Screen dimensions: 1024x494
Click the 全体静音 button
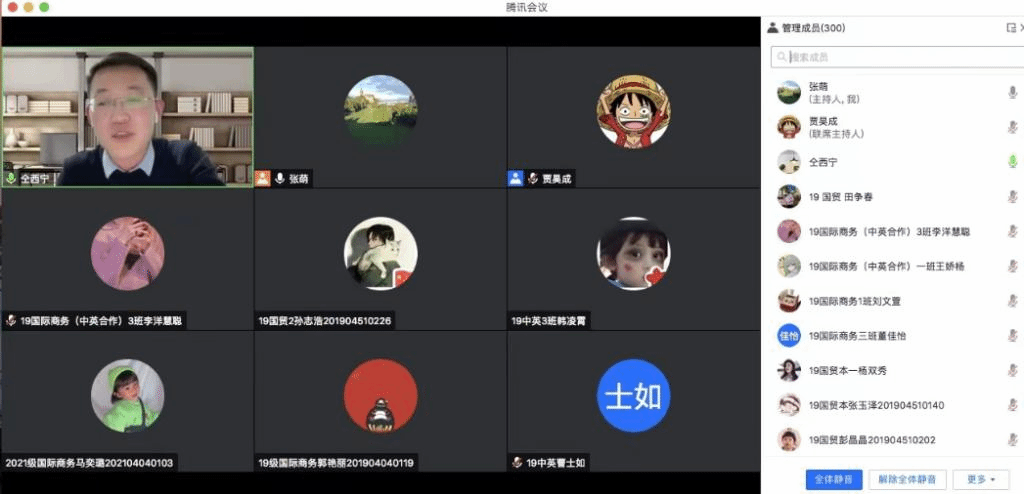[833, 479]
